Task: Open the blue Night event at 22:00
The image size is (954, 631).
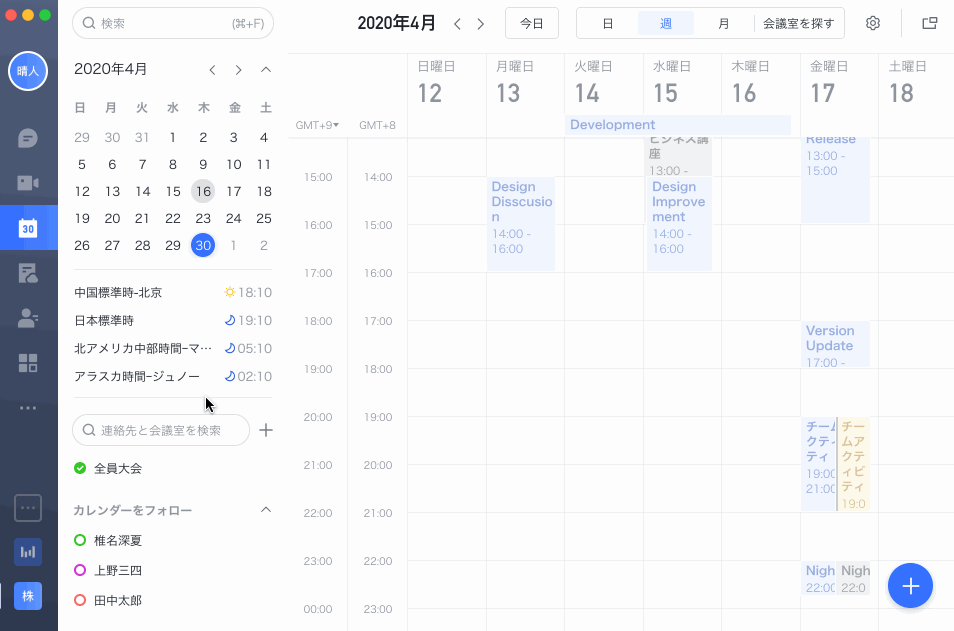Action: [818, 578]
